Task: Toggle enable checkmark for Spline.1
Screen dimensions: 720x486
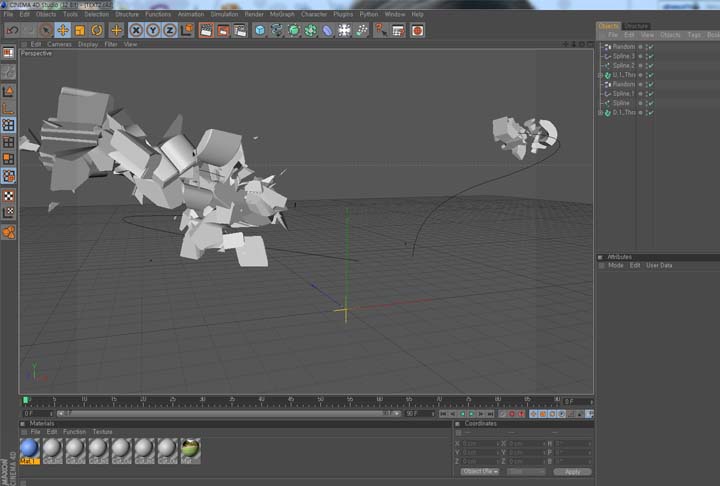Action: click(651, 94)
